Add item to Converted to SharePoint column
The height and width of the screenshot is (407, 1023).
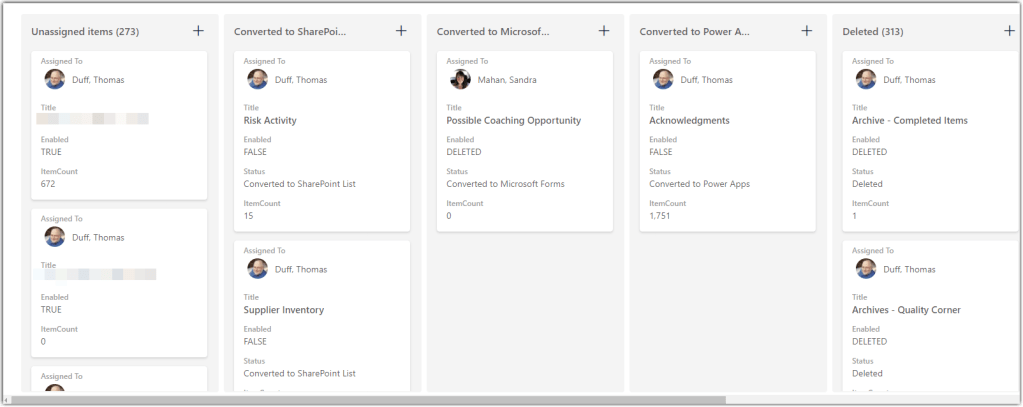pos(401,31)
